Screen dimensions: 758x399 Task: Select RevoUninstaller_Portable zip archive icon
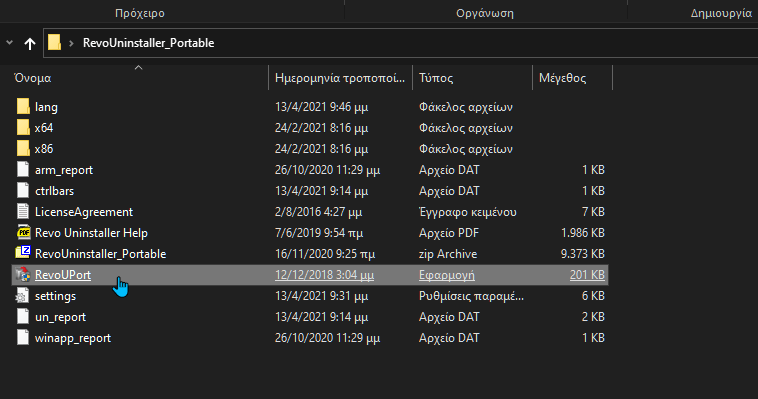tap(23, 253)
